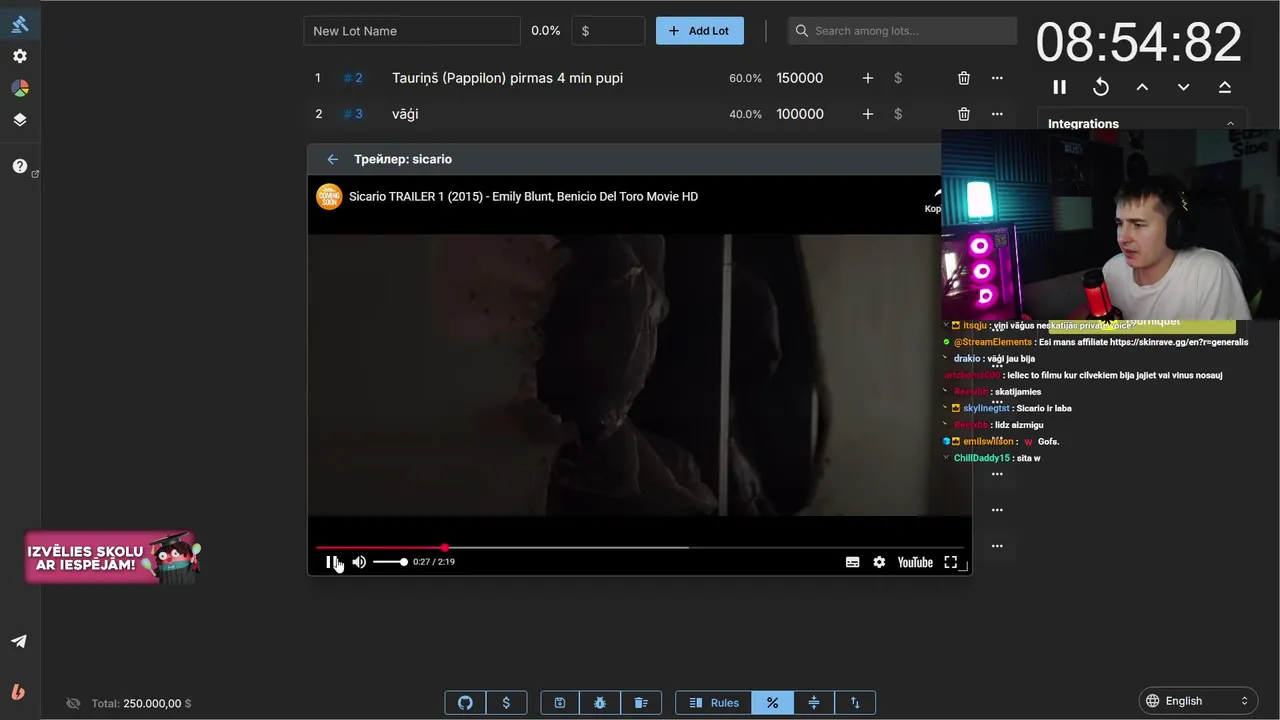
Task: Click the 150000 amount field
Action: pos(800,78)
